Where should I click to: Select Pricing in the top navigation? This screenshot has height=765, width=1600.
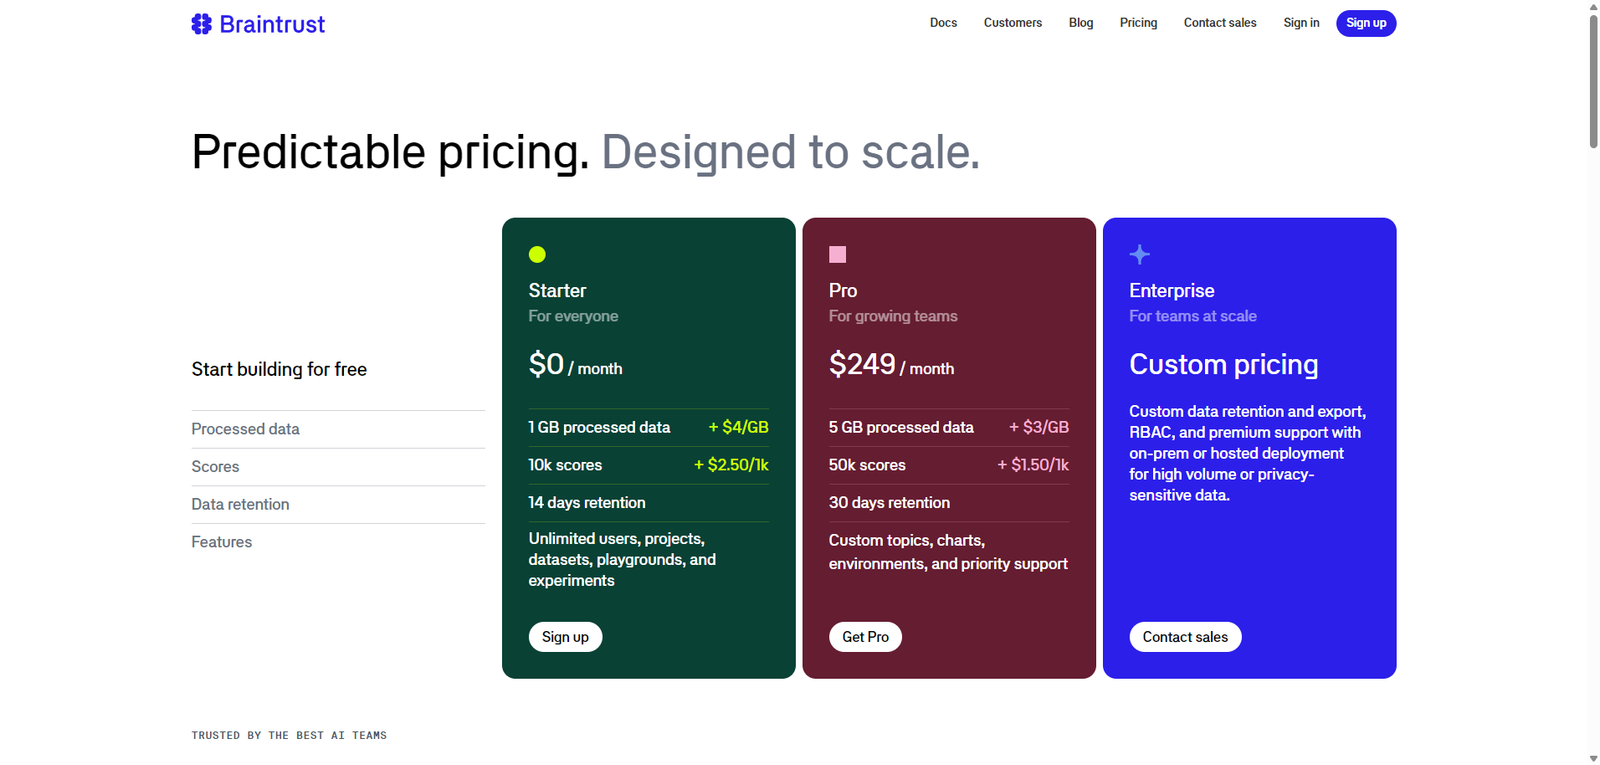[x=1138, y=23]
